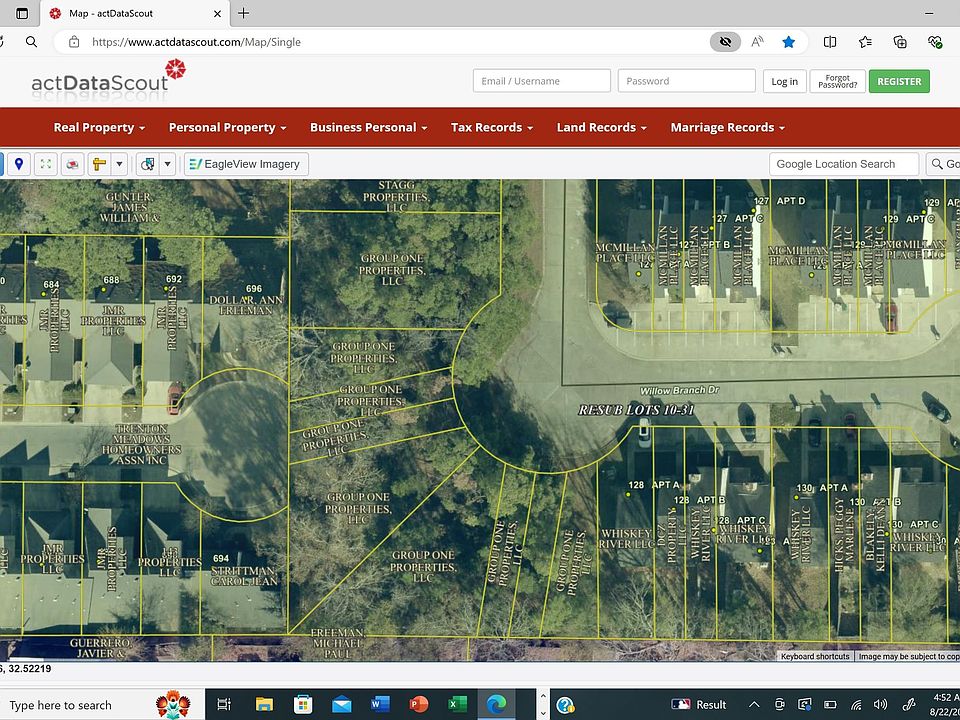Click the RESUB LOTS 10-31 label

[x=636, y=410]
